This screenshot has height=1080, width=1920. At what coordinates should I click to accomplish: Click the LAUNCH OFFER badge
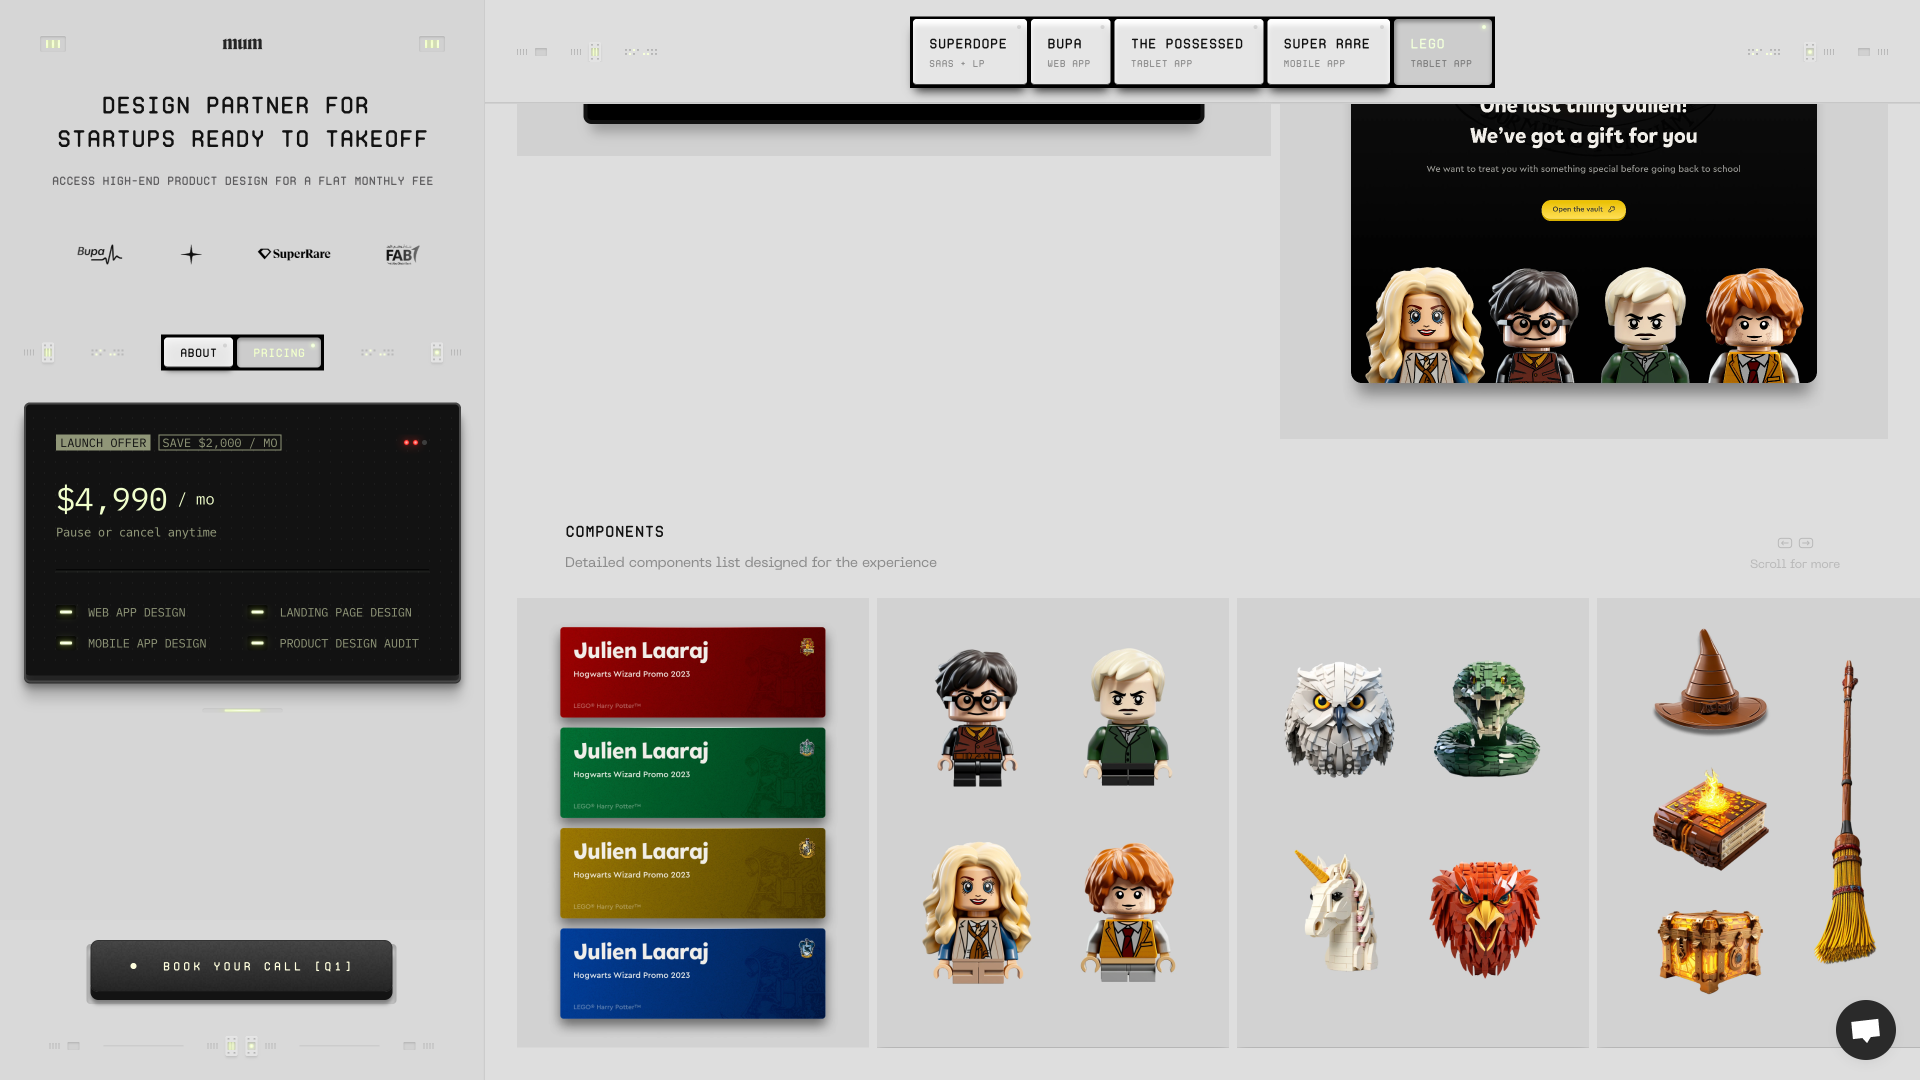103,443
